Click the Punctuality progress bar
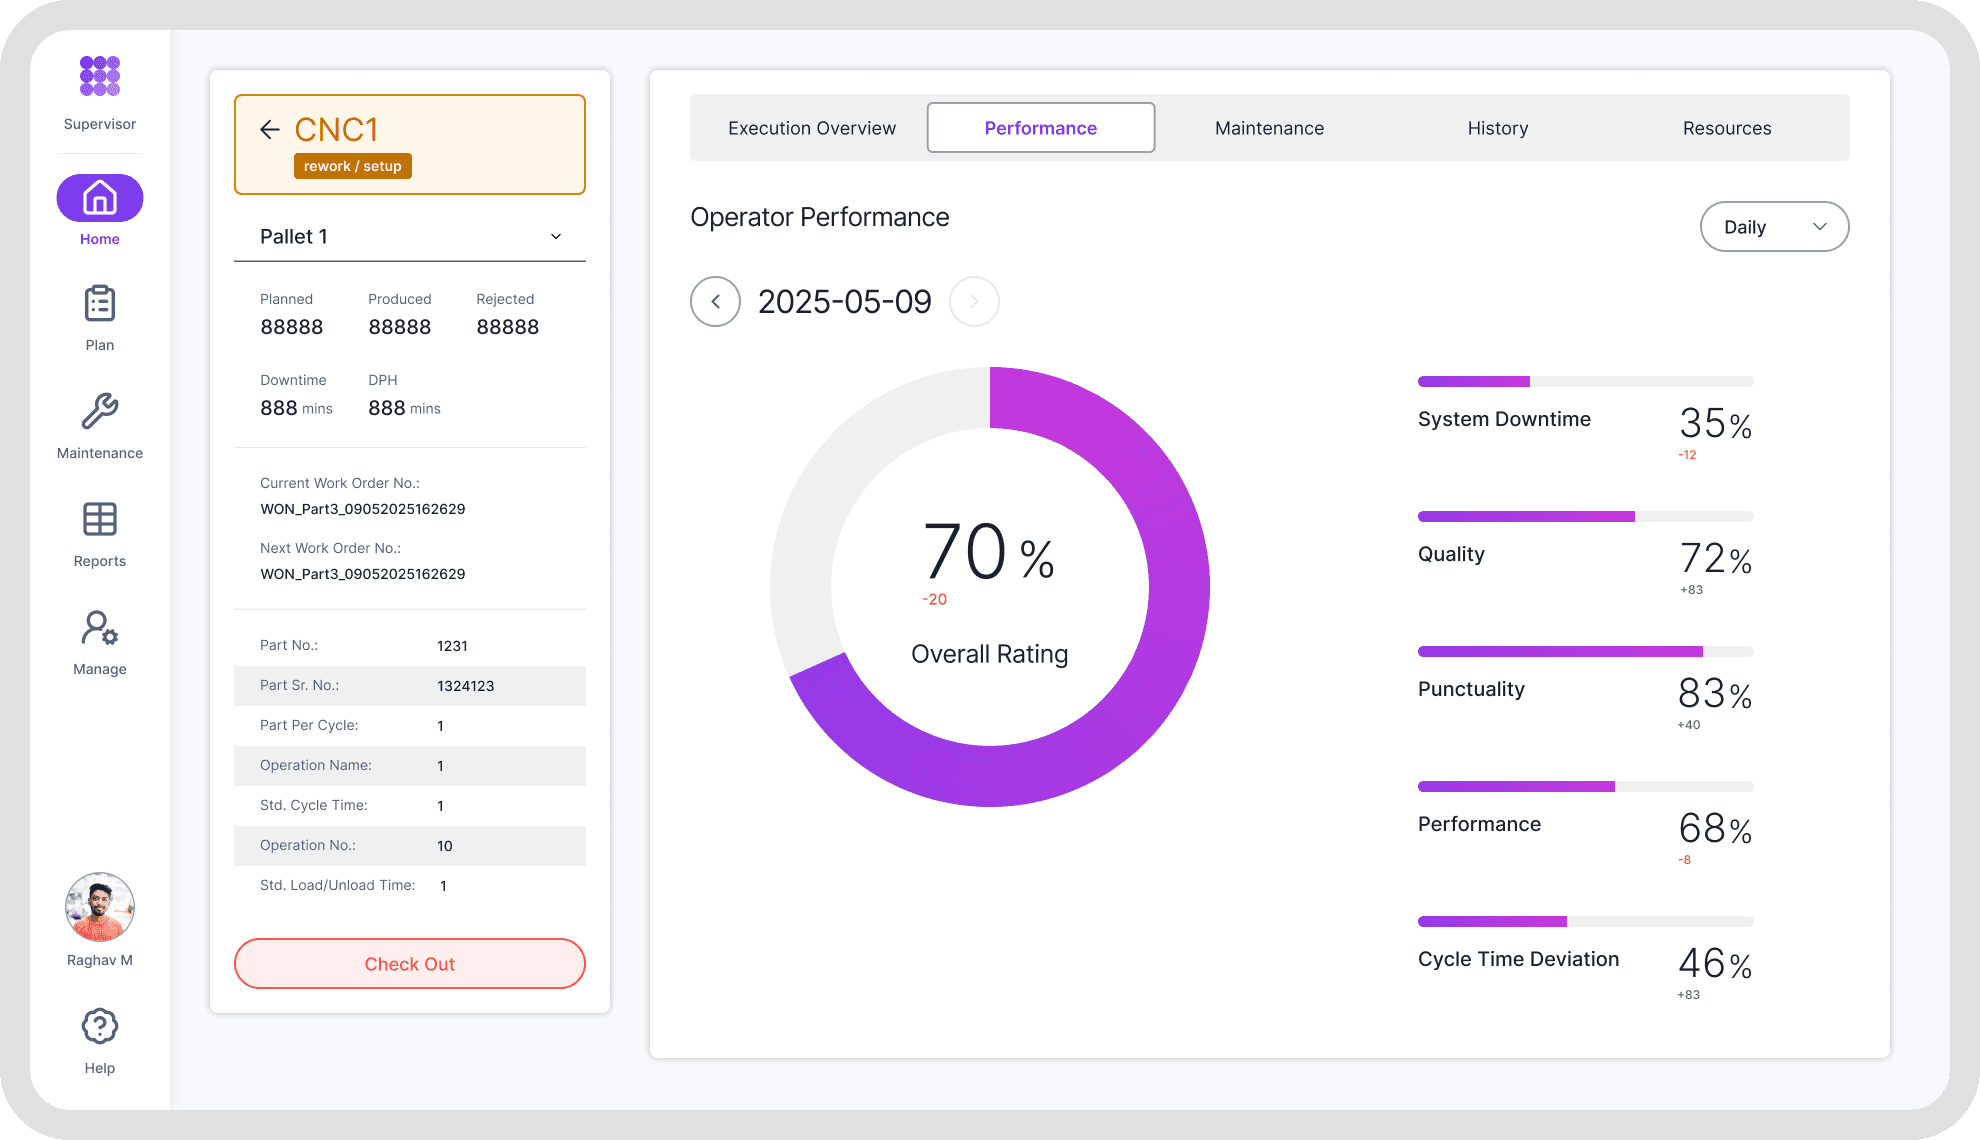This screenshot has width=1980, height=1140. coord(1585,652)
